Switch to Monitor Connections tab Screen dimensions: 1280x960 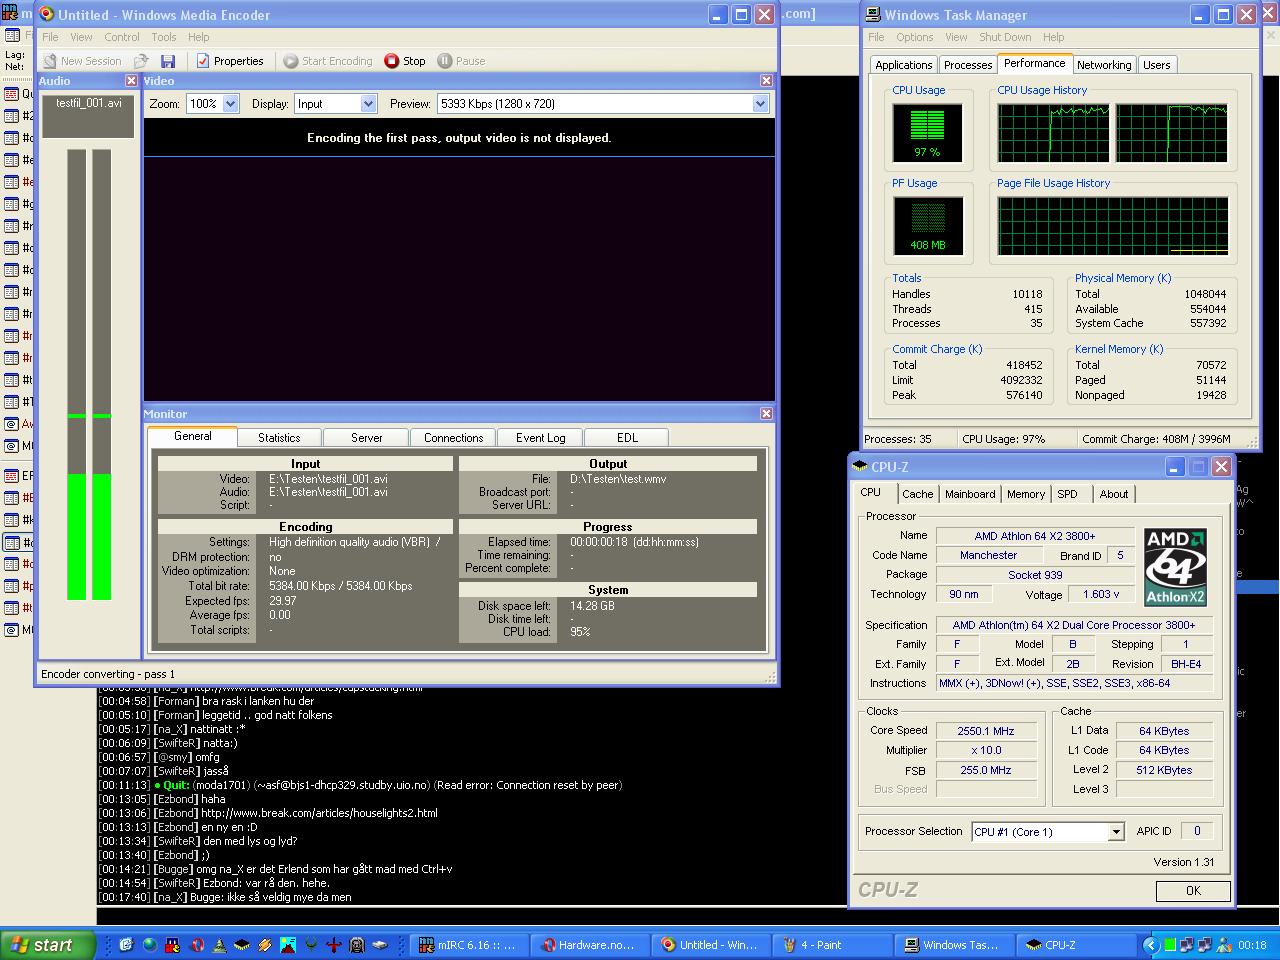click(454, 438)
